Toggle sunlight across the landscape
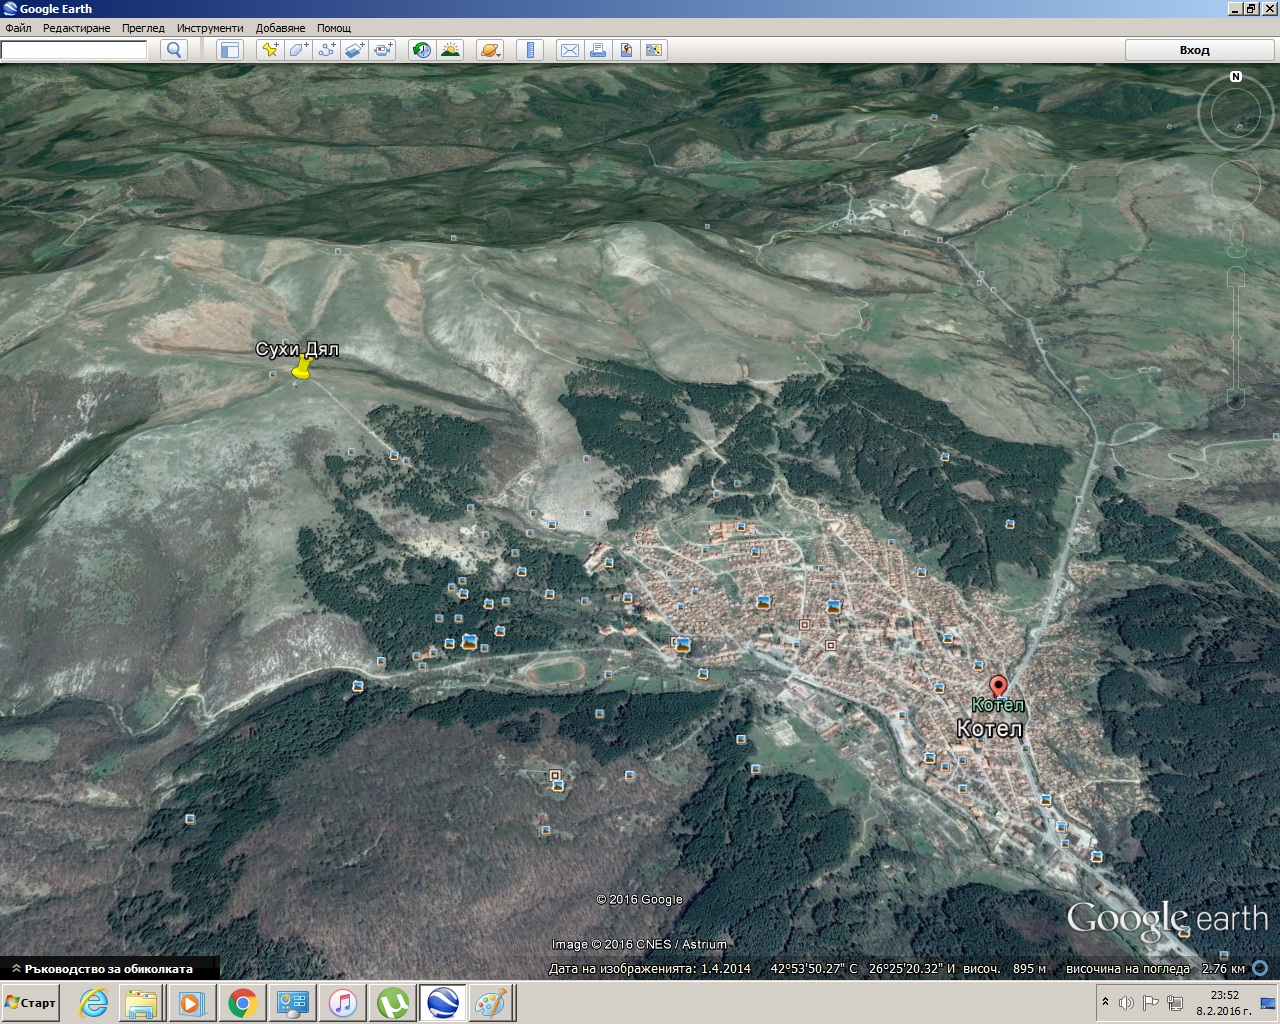This screenshot has height=1024, width=1280. click(x=450, y=50)
